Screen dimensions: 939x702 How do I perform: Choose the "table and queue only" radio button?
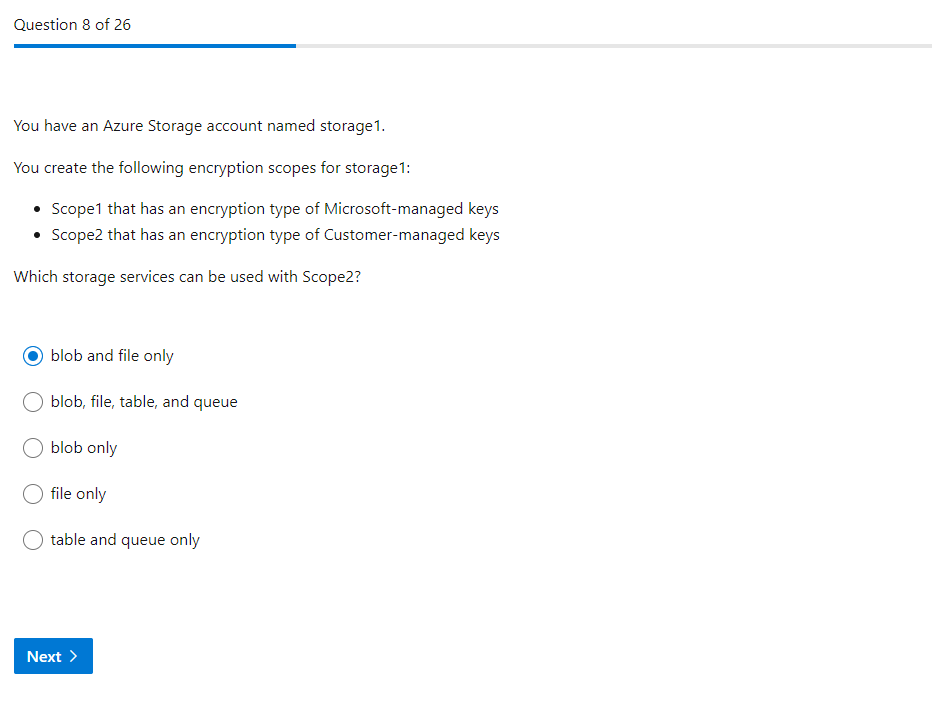pyautogui.click(x=33, y=540)
